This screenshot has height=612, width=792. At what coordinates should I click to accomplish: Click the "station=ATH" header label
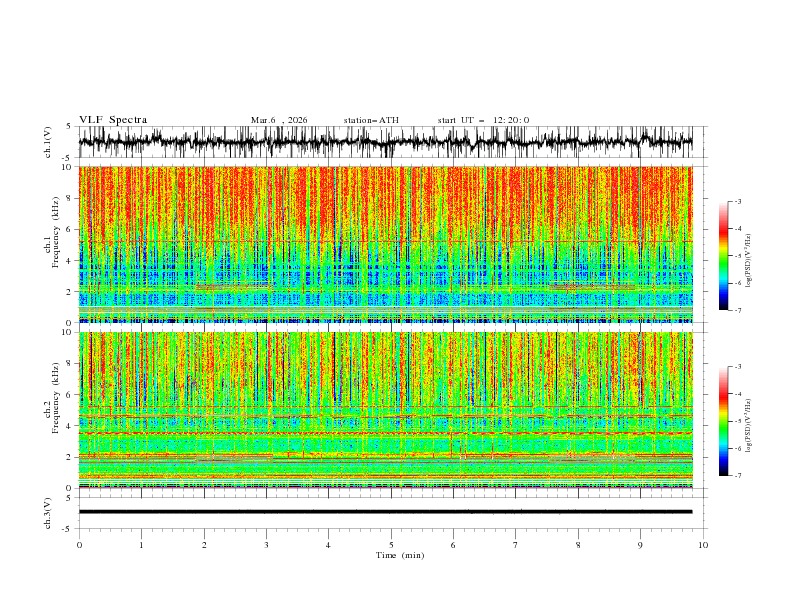pos(371,120)
